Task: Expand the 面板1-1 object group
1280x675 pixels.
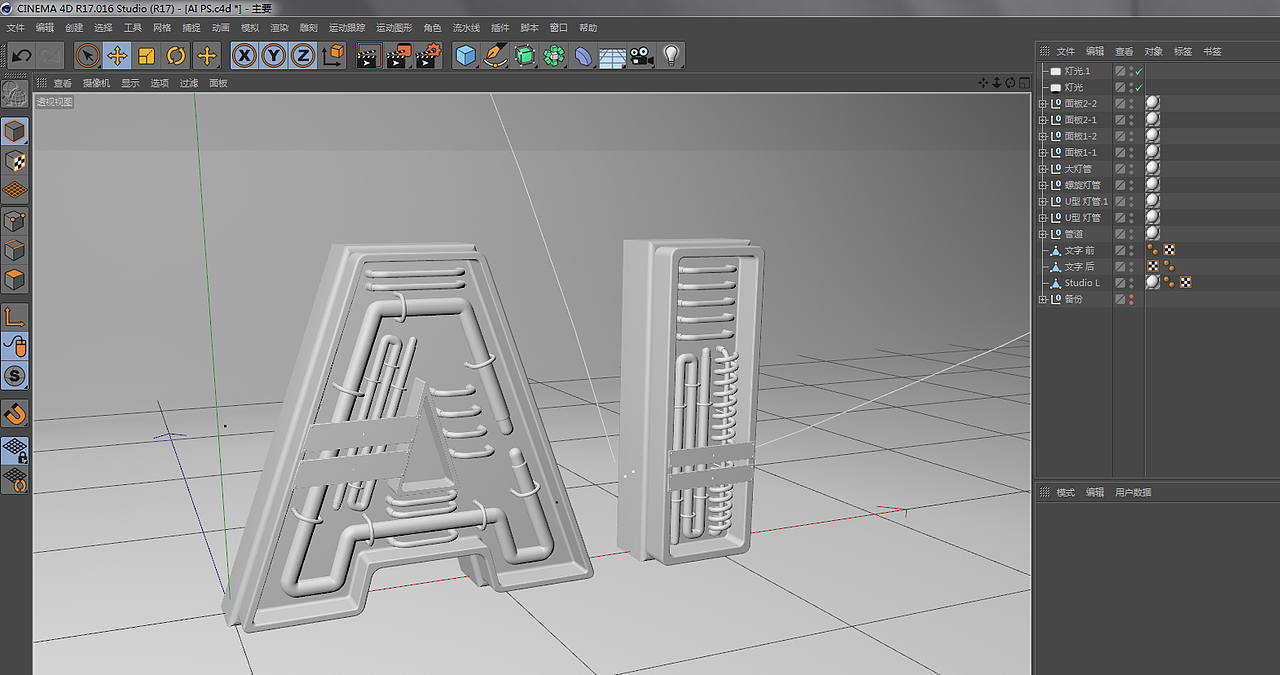Action: coord(1043,153)
